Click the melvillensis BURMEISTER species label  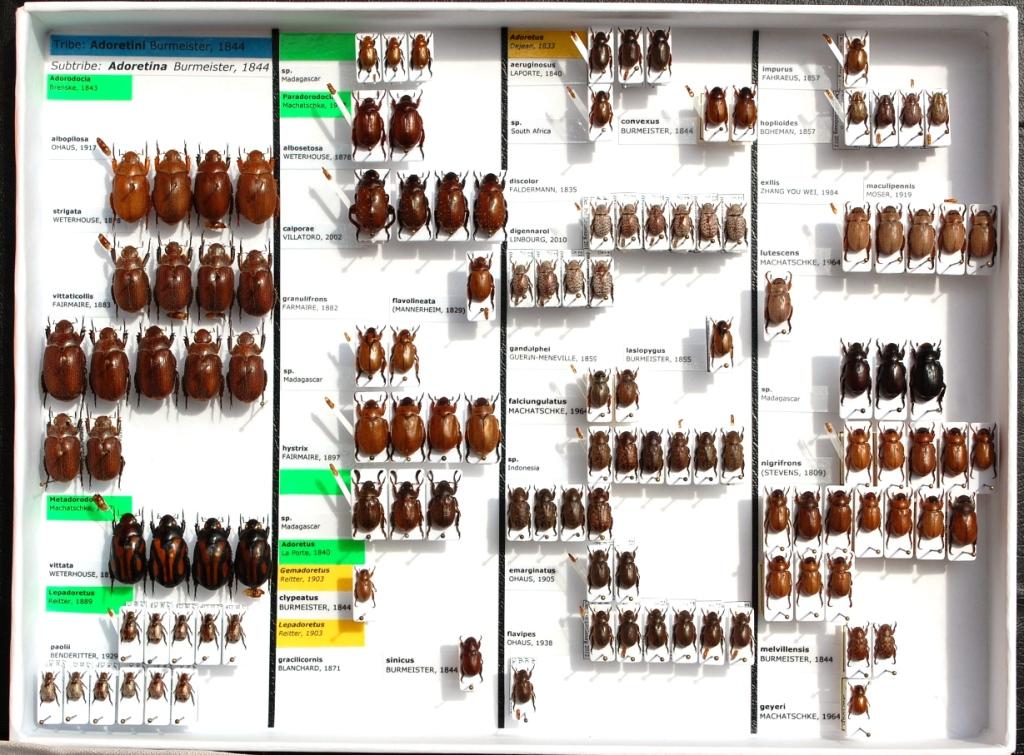click(x=796, y=655)
